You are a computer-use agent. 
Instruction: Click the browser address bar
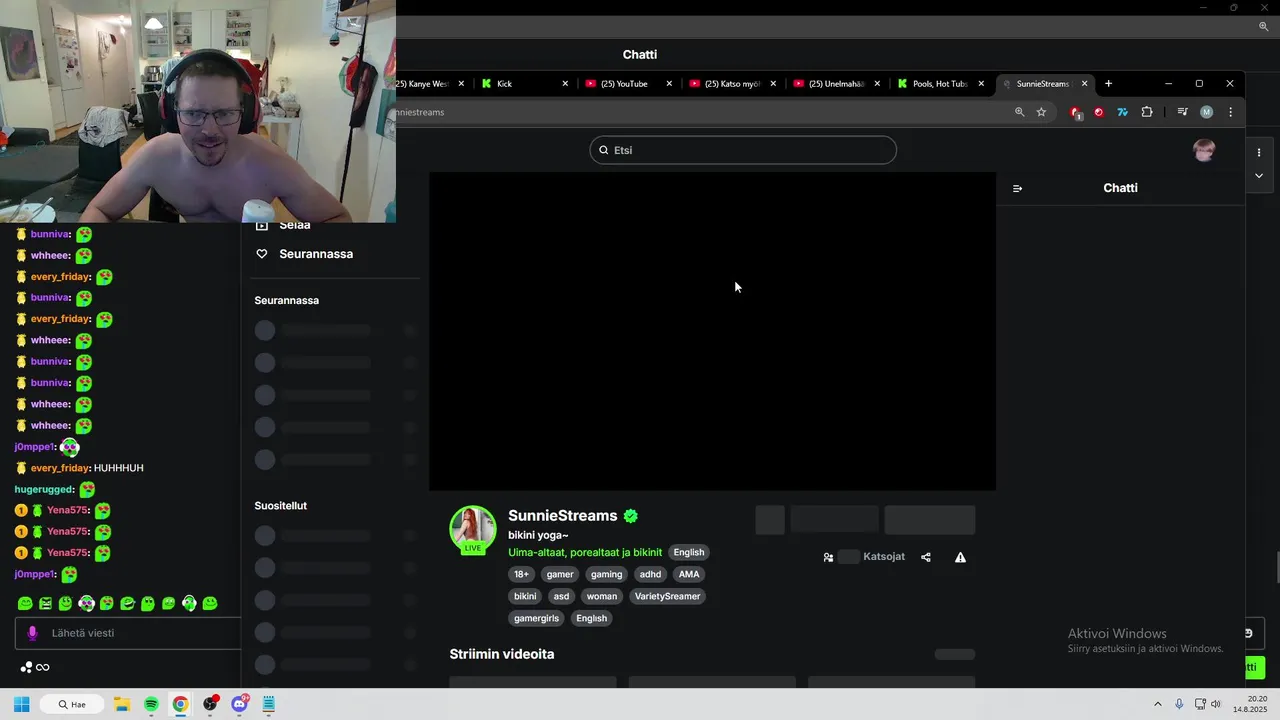point(700,112)
